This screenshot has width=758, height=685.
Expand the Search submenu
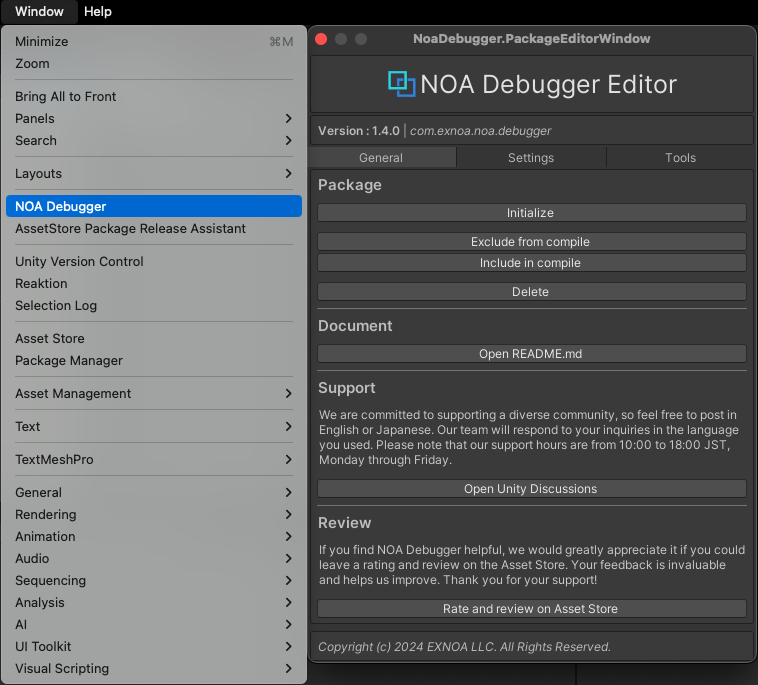pos(154,140)
